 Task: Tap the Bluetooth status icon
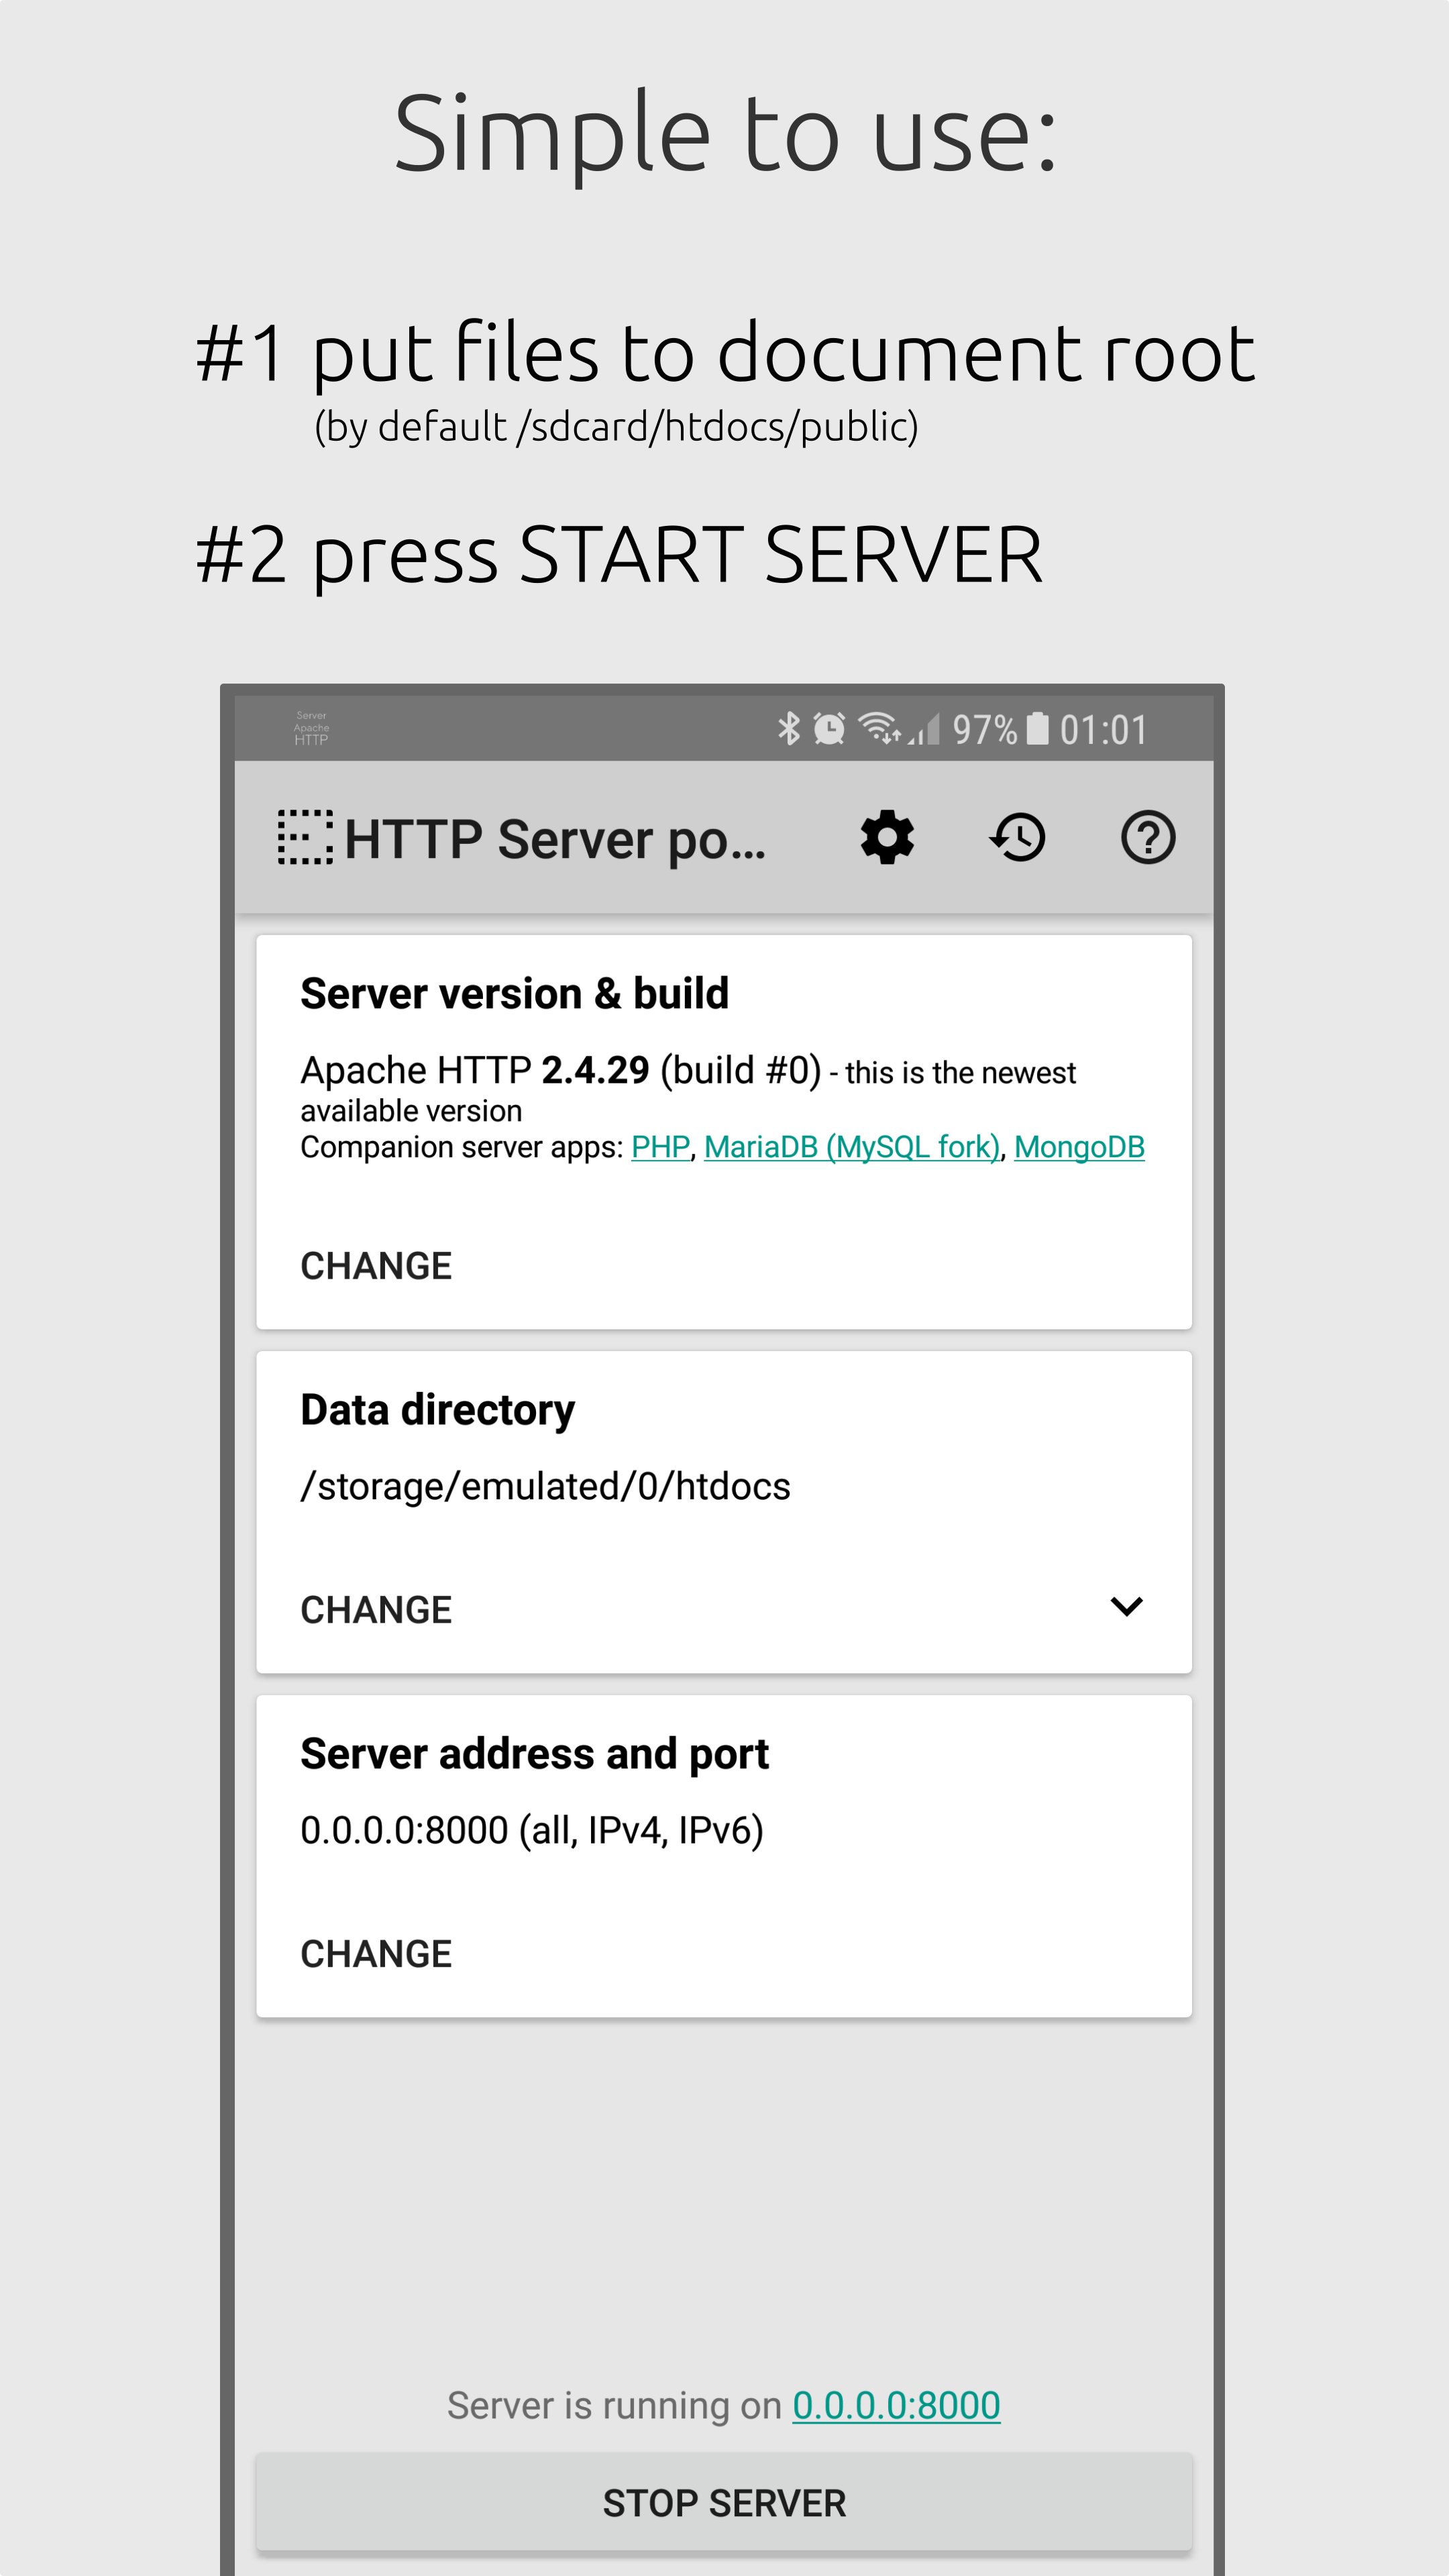(x=789, y=729)
